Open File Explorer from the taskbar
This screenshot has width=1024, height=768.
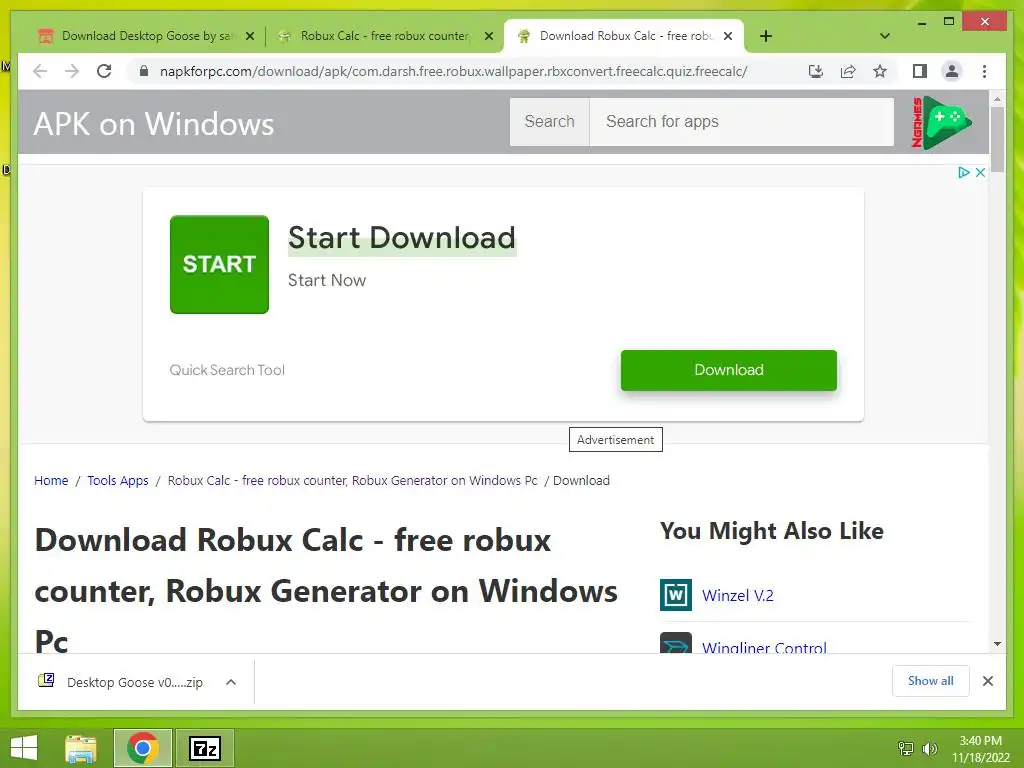click(81, 748)
